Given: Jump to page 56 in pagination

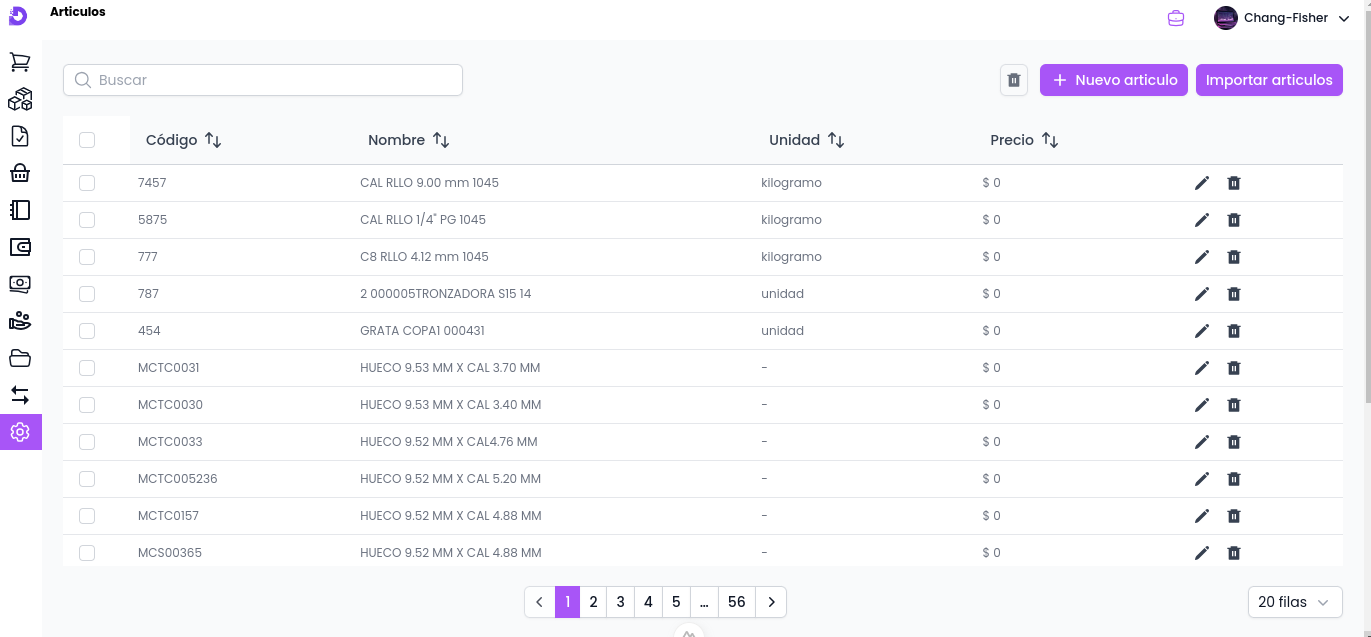Looking at the screenshot, I should [x=737, y=602].
